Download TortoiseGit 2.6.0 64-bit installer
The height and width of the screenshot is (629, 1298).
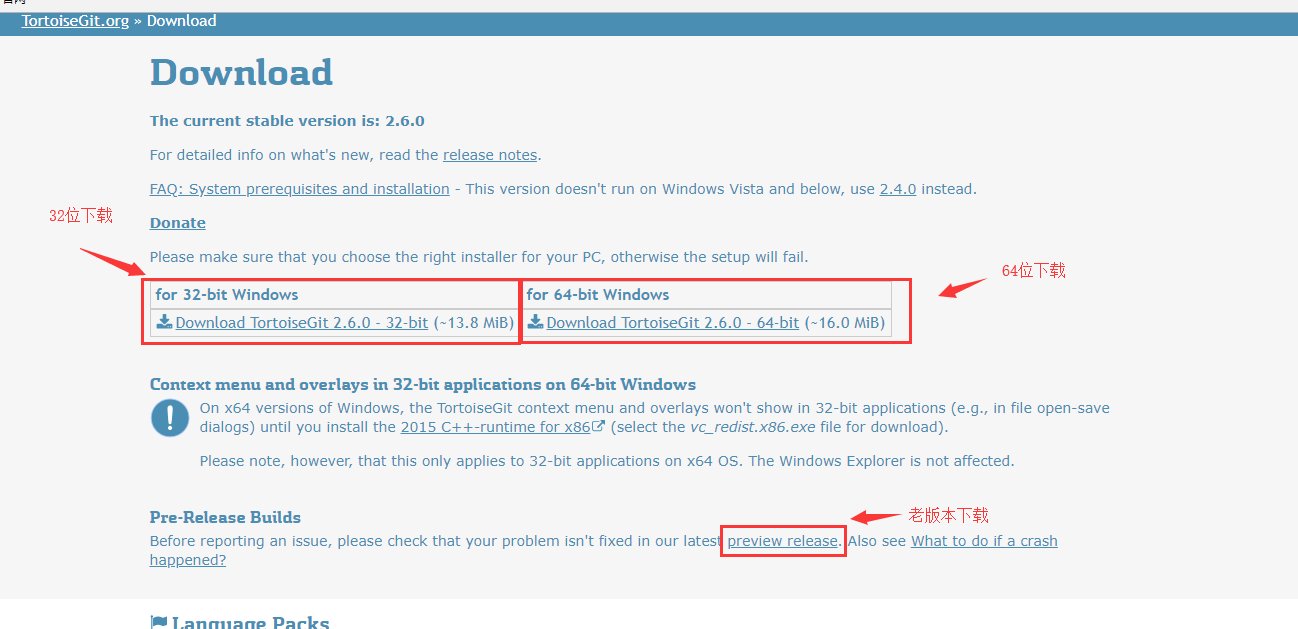click(x=673, y=323)
